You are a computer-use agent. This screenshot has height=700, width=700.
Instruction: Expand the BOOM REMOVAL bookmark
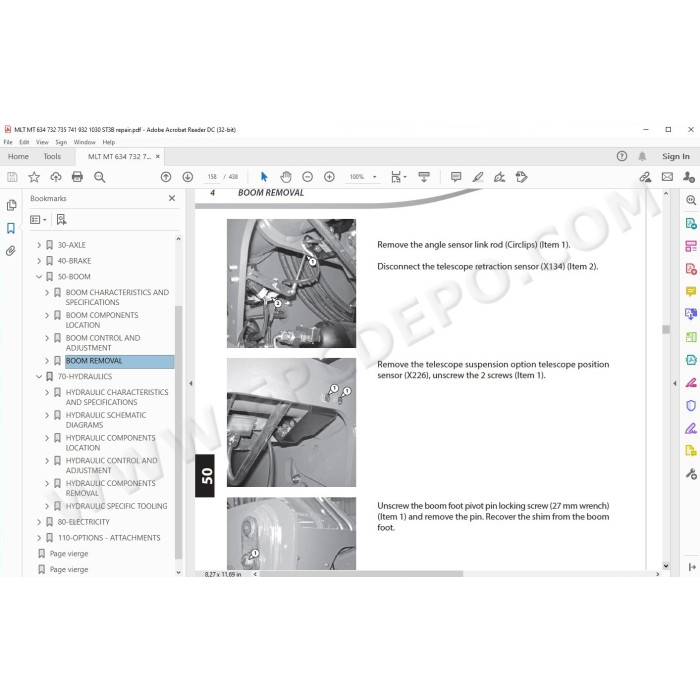(47, 361)
